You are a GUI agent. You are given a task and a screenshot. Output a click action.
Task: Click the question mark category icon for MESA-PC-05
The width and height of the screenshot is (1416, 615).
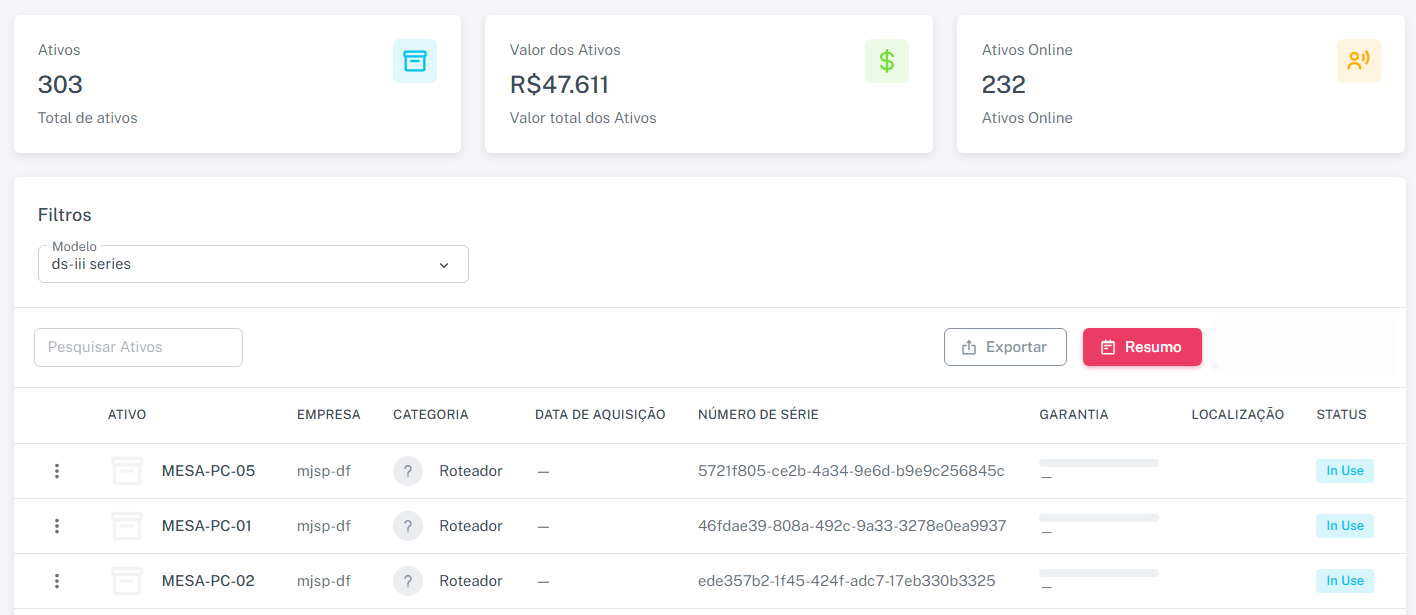[x=408, y=471]
